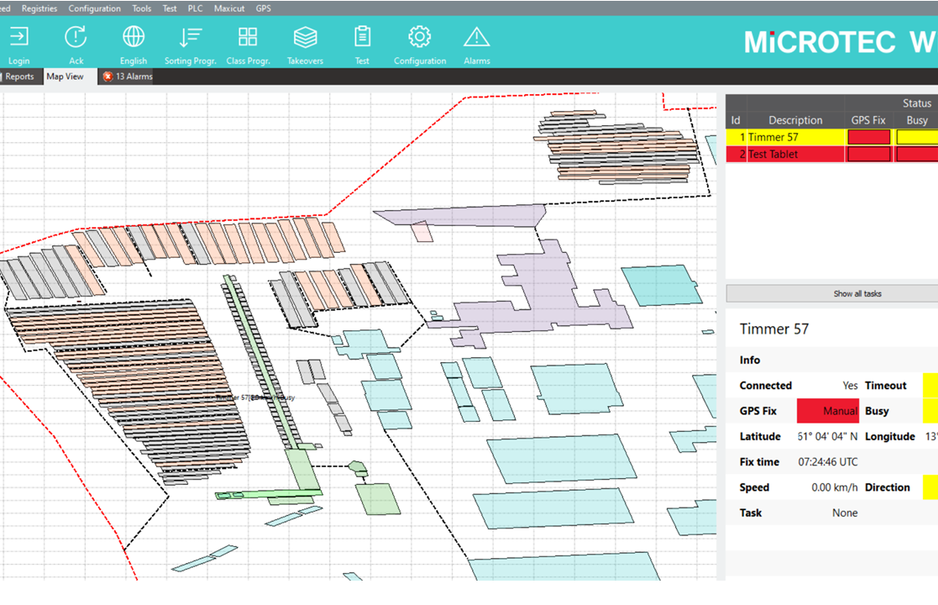Click the Show all tasks button
This screenshot has width=938, height=605.
click(831, 294)
